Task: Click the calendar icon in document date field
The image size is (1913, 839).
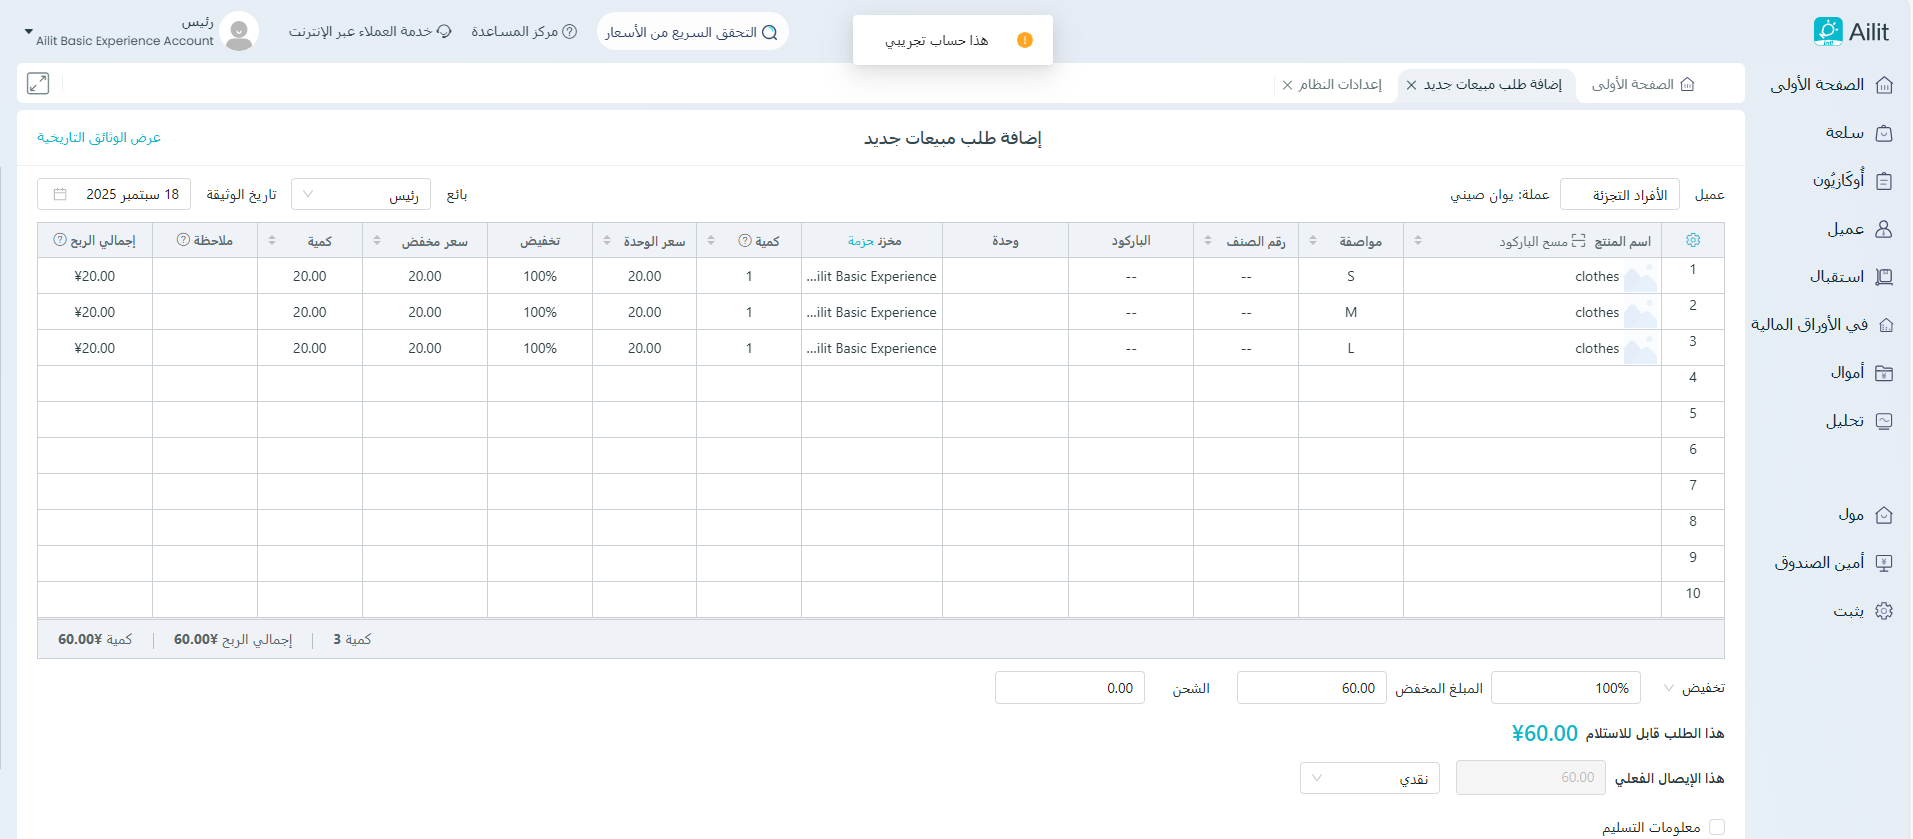Action: (60, 194)
